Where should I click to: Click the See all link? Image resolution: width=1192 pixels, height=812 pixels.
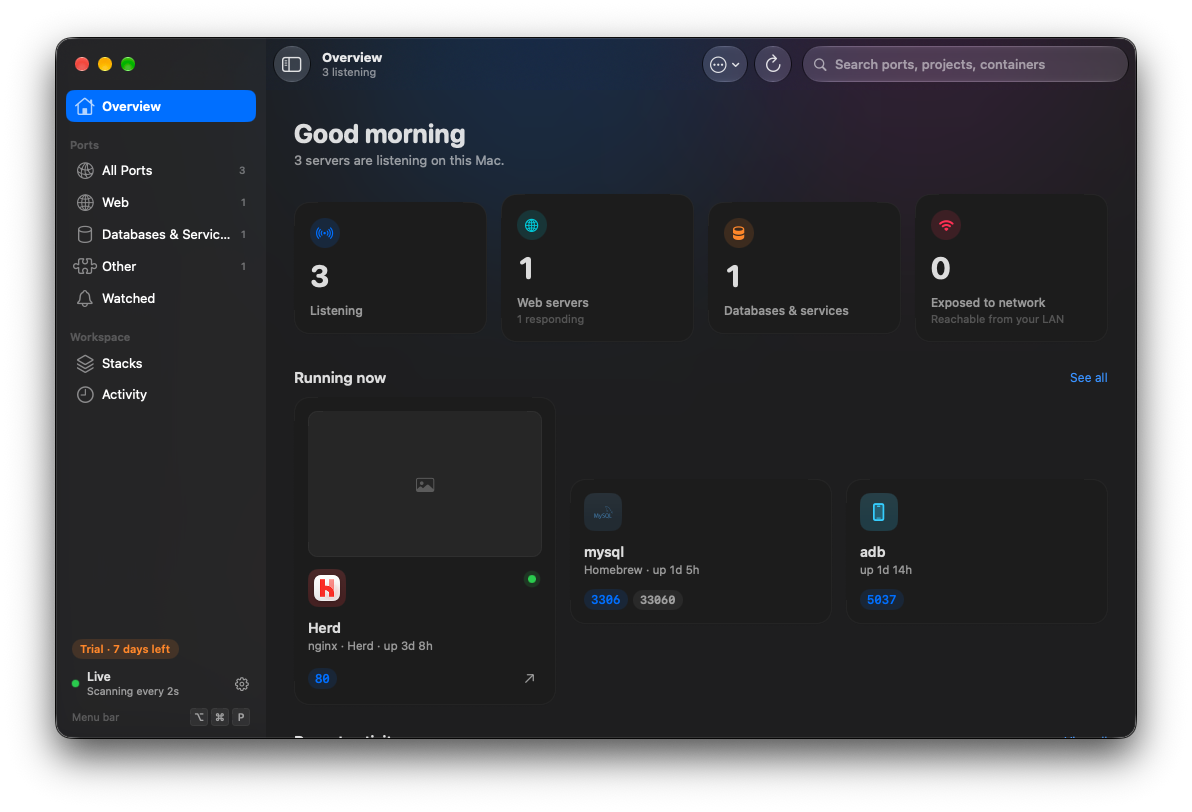click(1089, 378)
